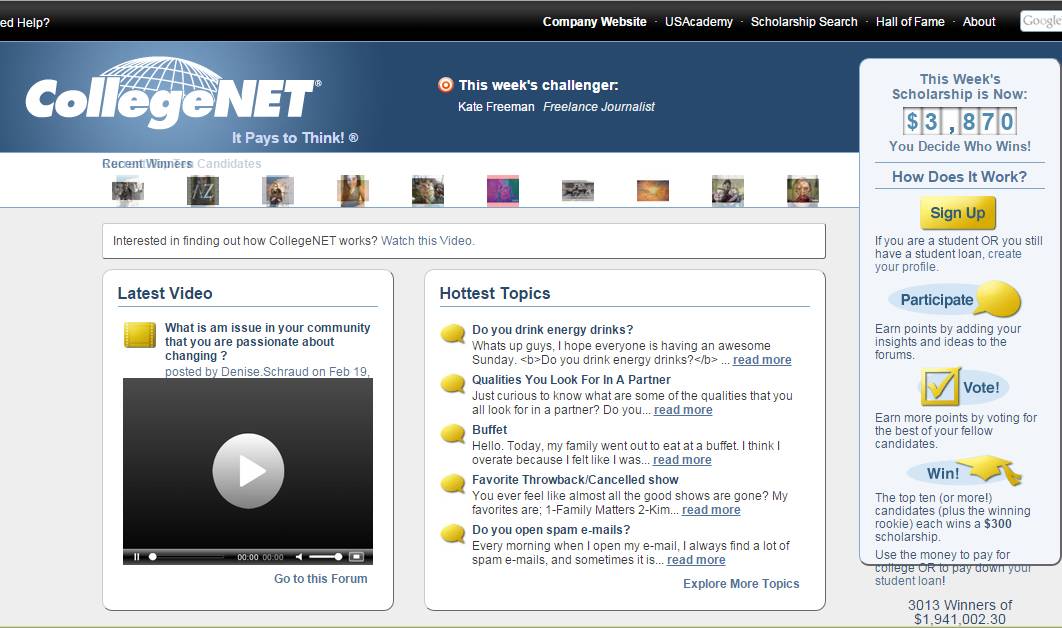The width and height of the screenshot is (1062, 628).
Task: Read more on the Buffet topic
Action: (x=682, y=460)
